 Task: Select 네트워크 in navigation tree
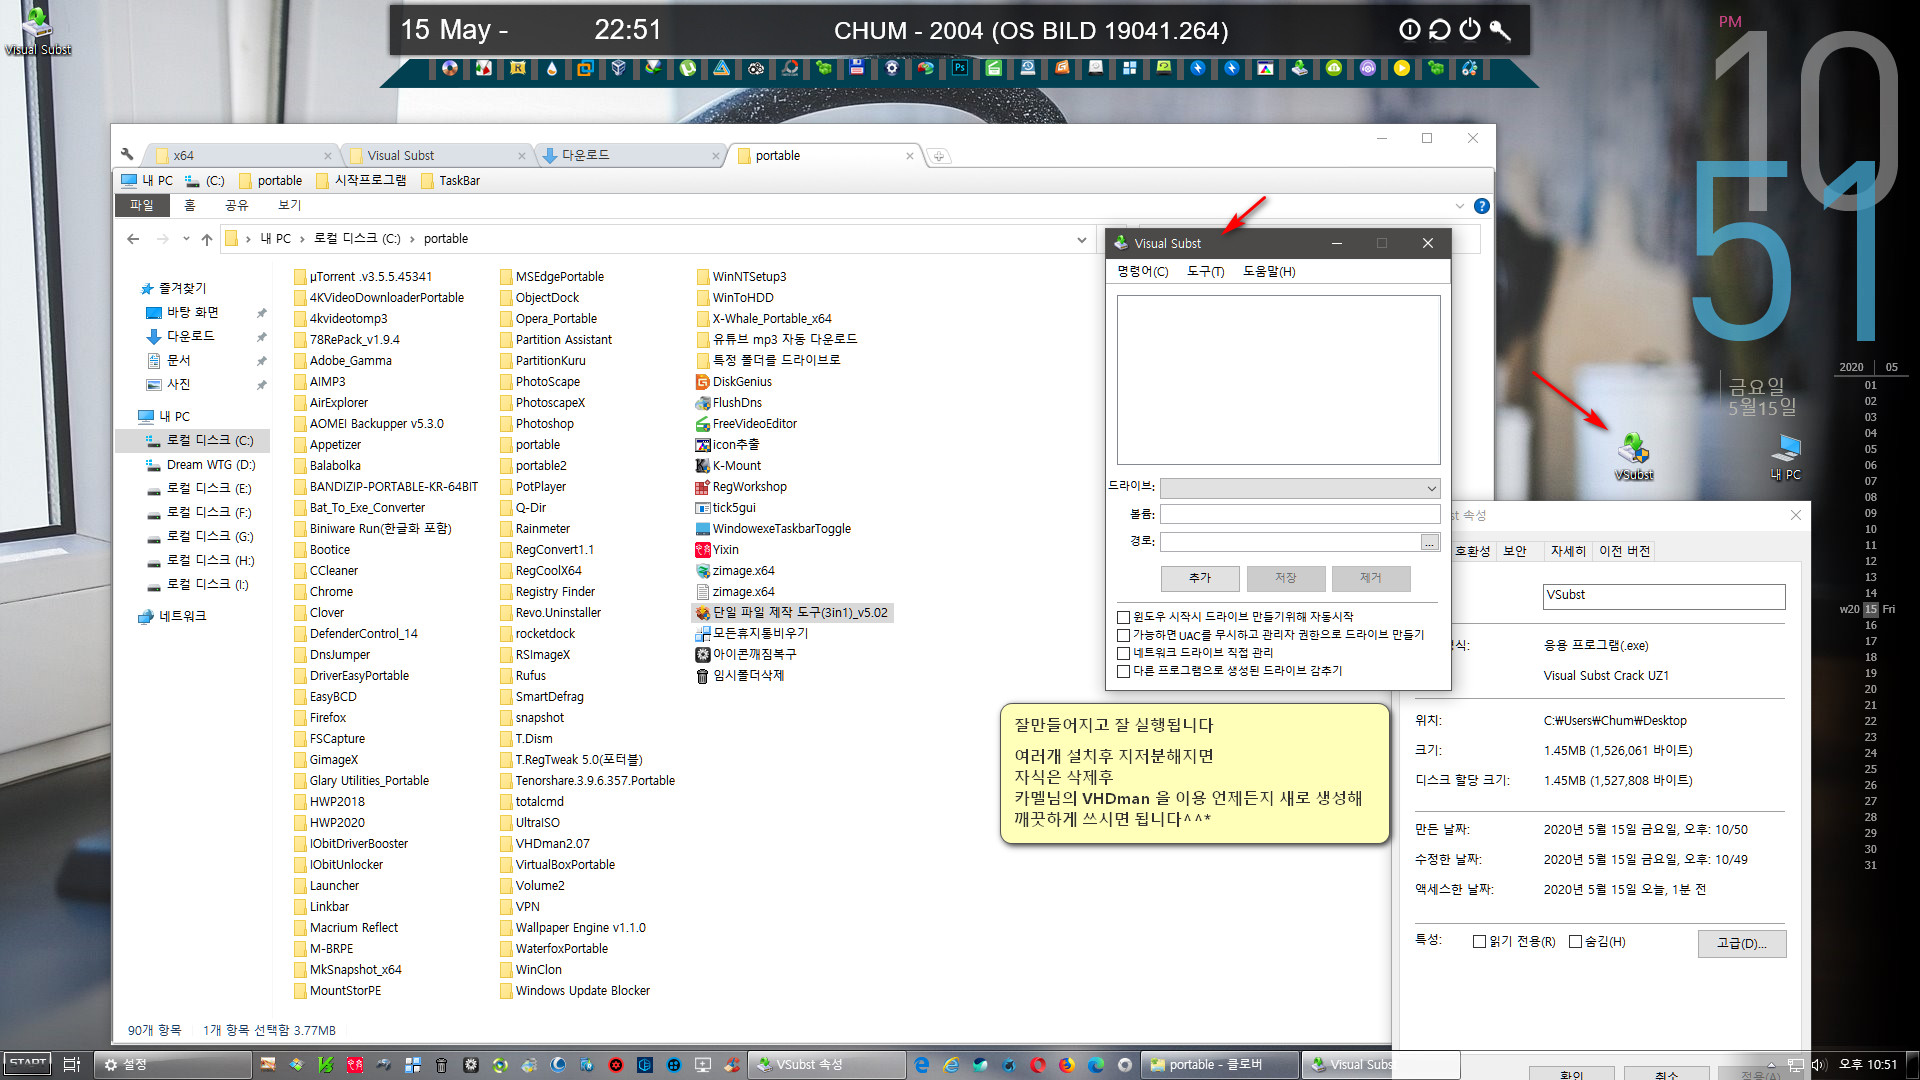[172, 617]
